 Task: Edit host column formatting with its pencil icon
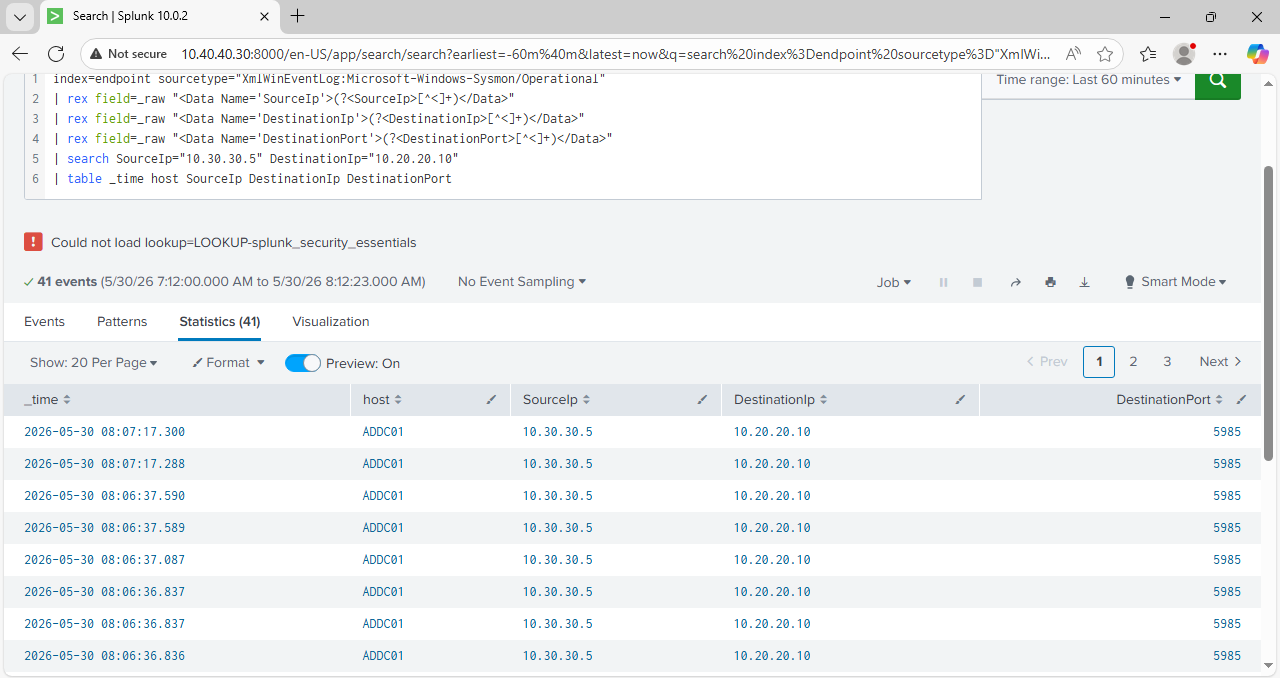click(491, 399)
